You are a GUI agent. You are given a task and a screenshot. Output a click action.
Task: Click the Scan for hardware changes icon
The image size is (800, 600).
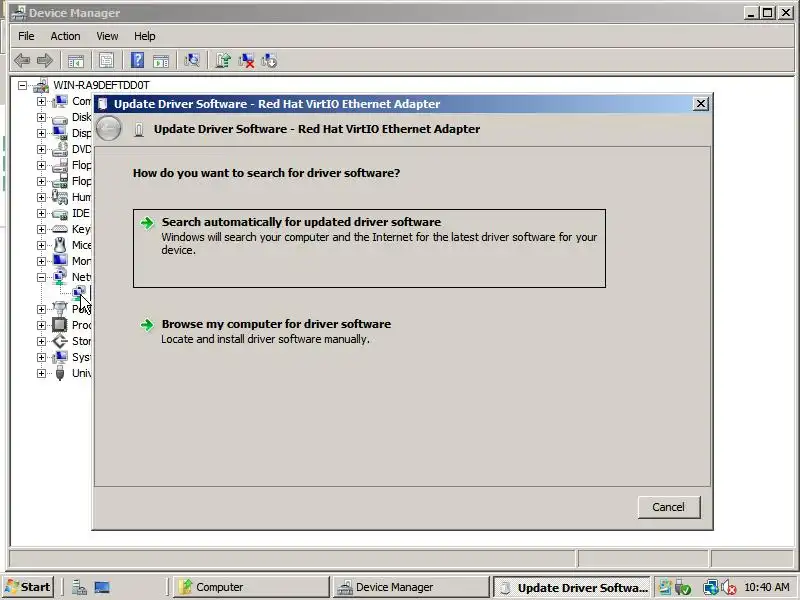point(192,61)
